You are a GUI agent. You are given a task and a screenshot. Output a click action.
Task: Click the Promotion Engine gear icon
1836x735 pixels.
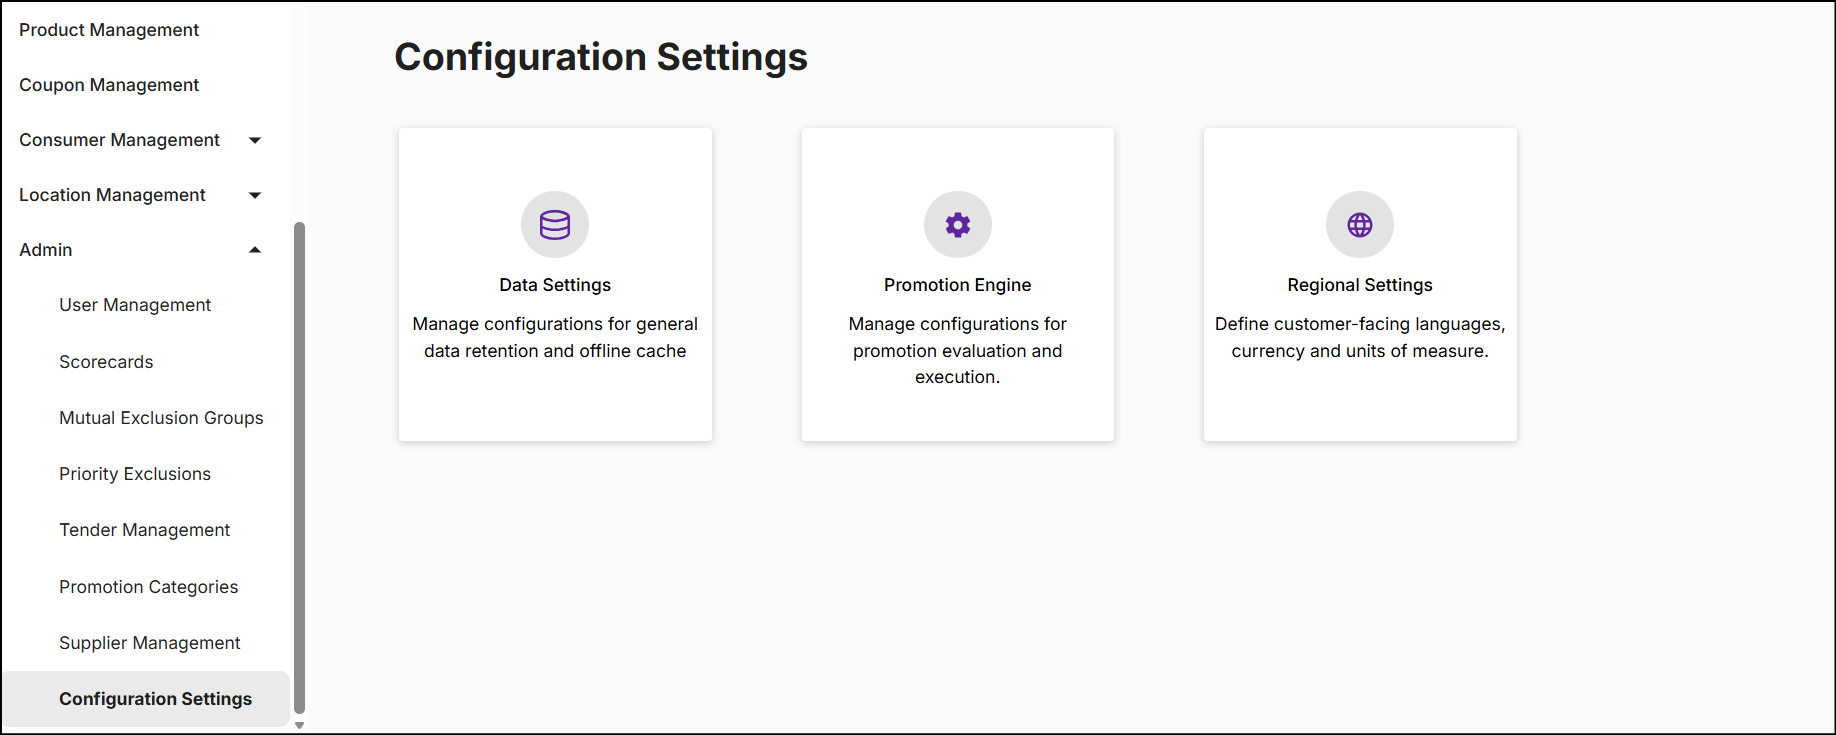pos(957,225)
